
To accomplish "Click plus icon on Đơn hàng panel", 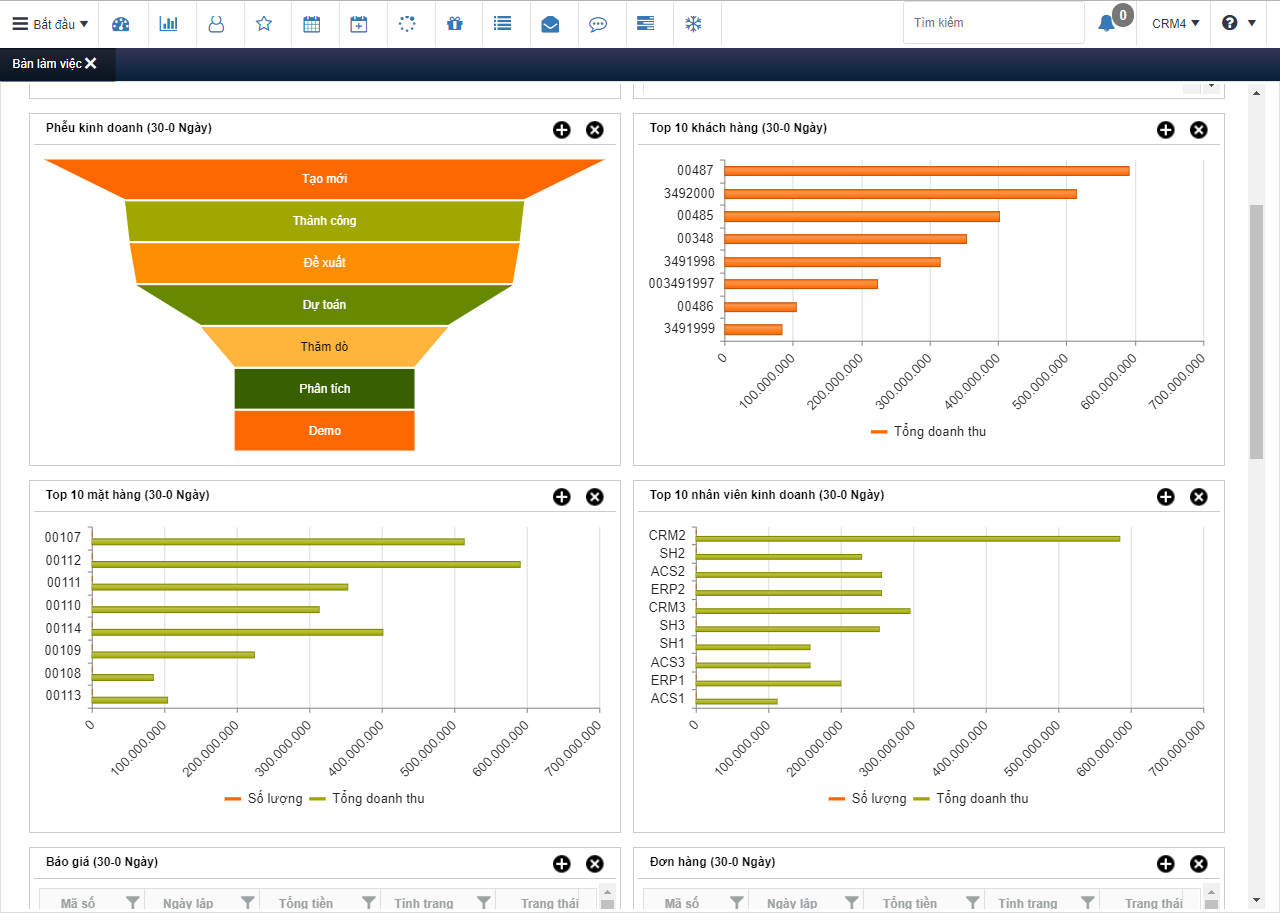I will 1166,864.
